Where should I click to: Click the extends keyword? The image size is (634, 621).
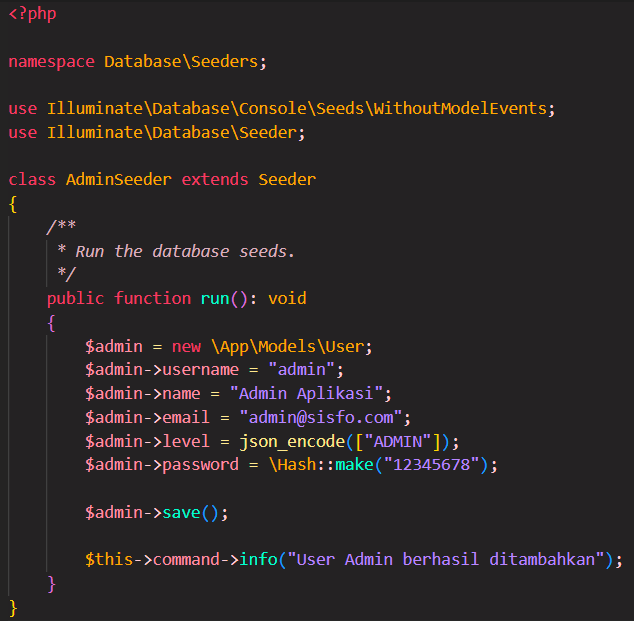coord(215,180)
